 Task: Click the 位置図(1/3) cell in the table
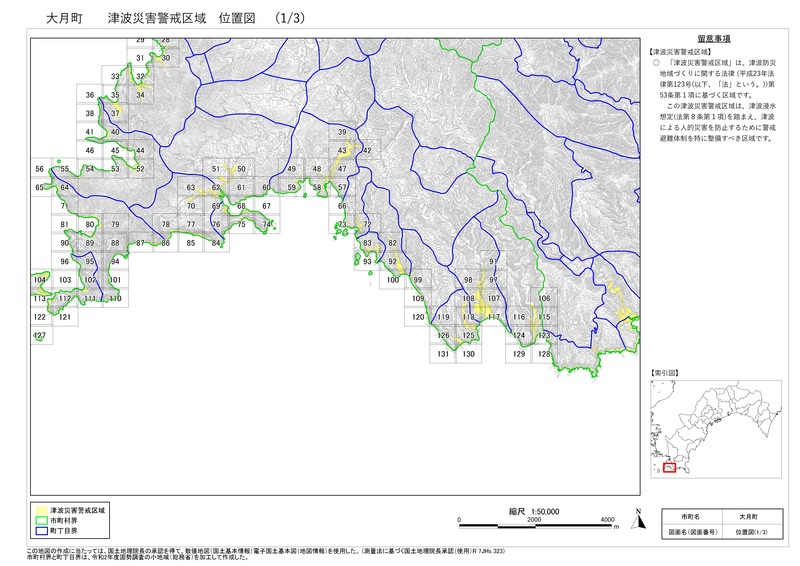pyautogui.click(x=748, y=534)
